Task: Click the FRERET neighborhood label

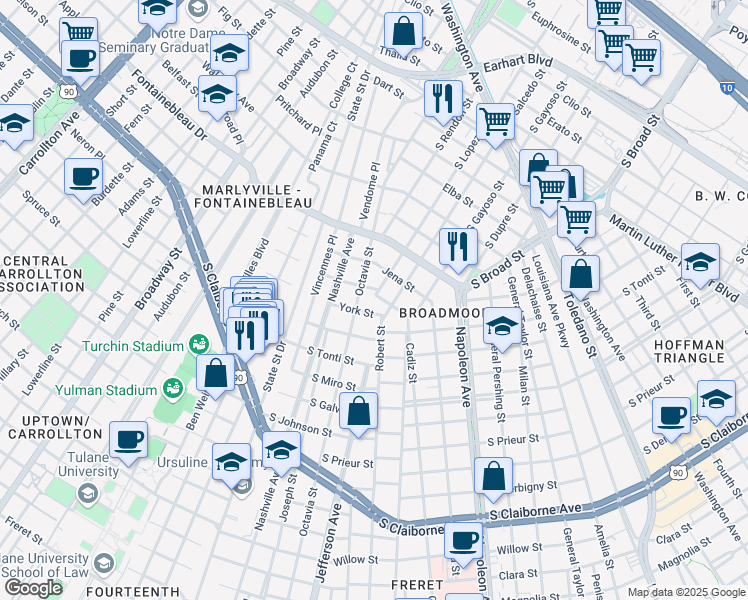Action: pyautogui.click(x=417, y=585)
